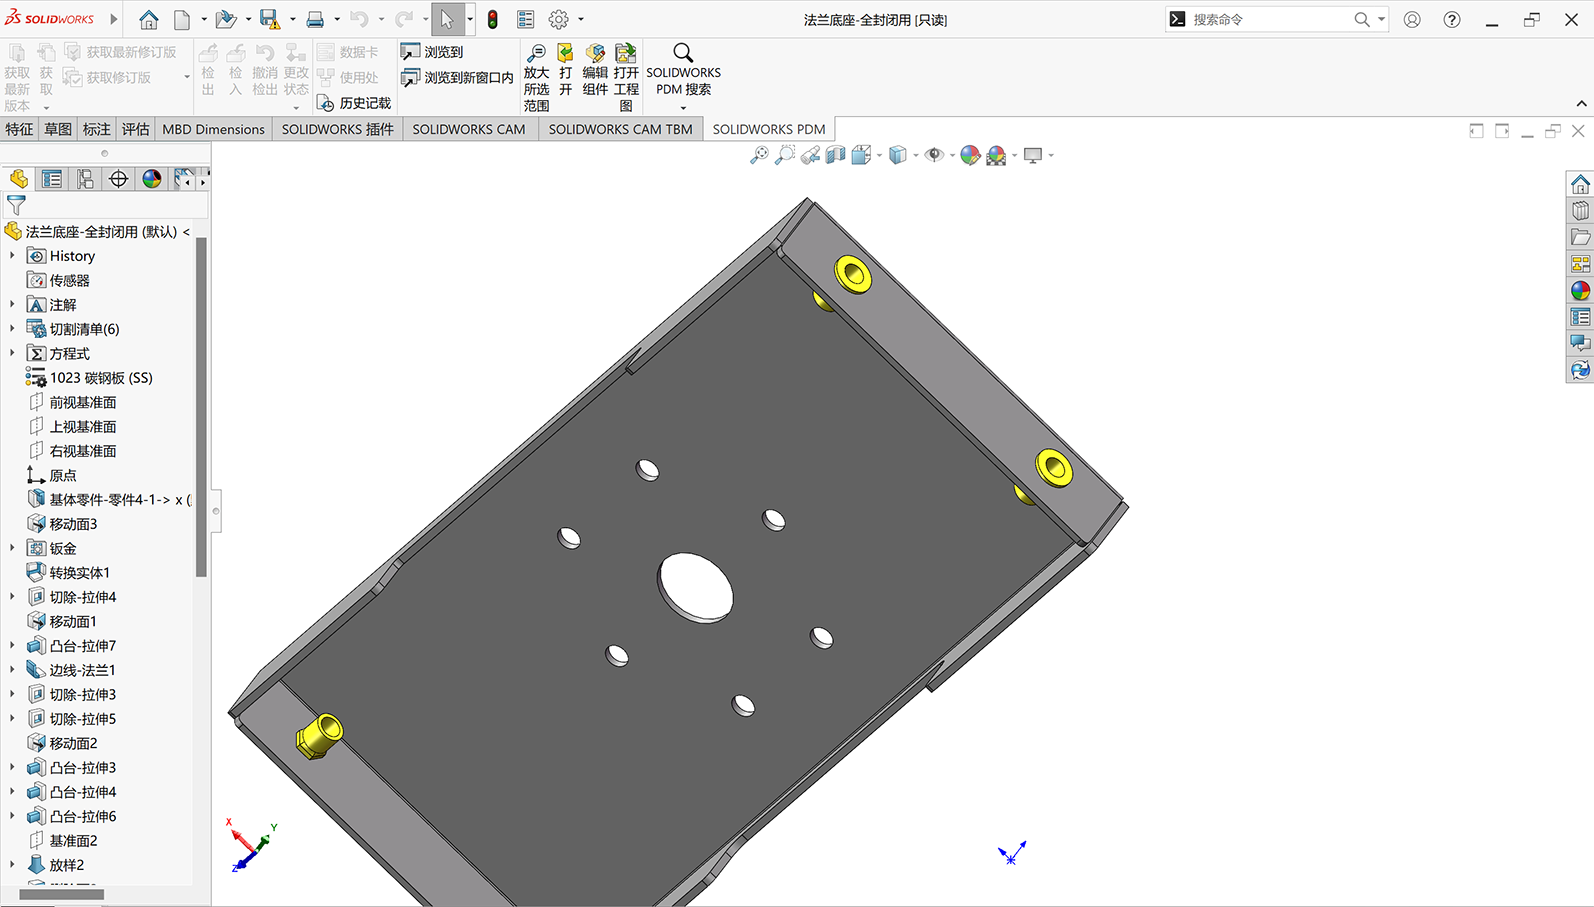Open the DisplayManager color sphere tab
1594x907 pixels.
click(x=152, y=179)
